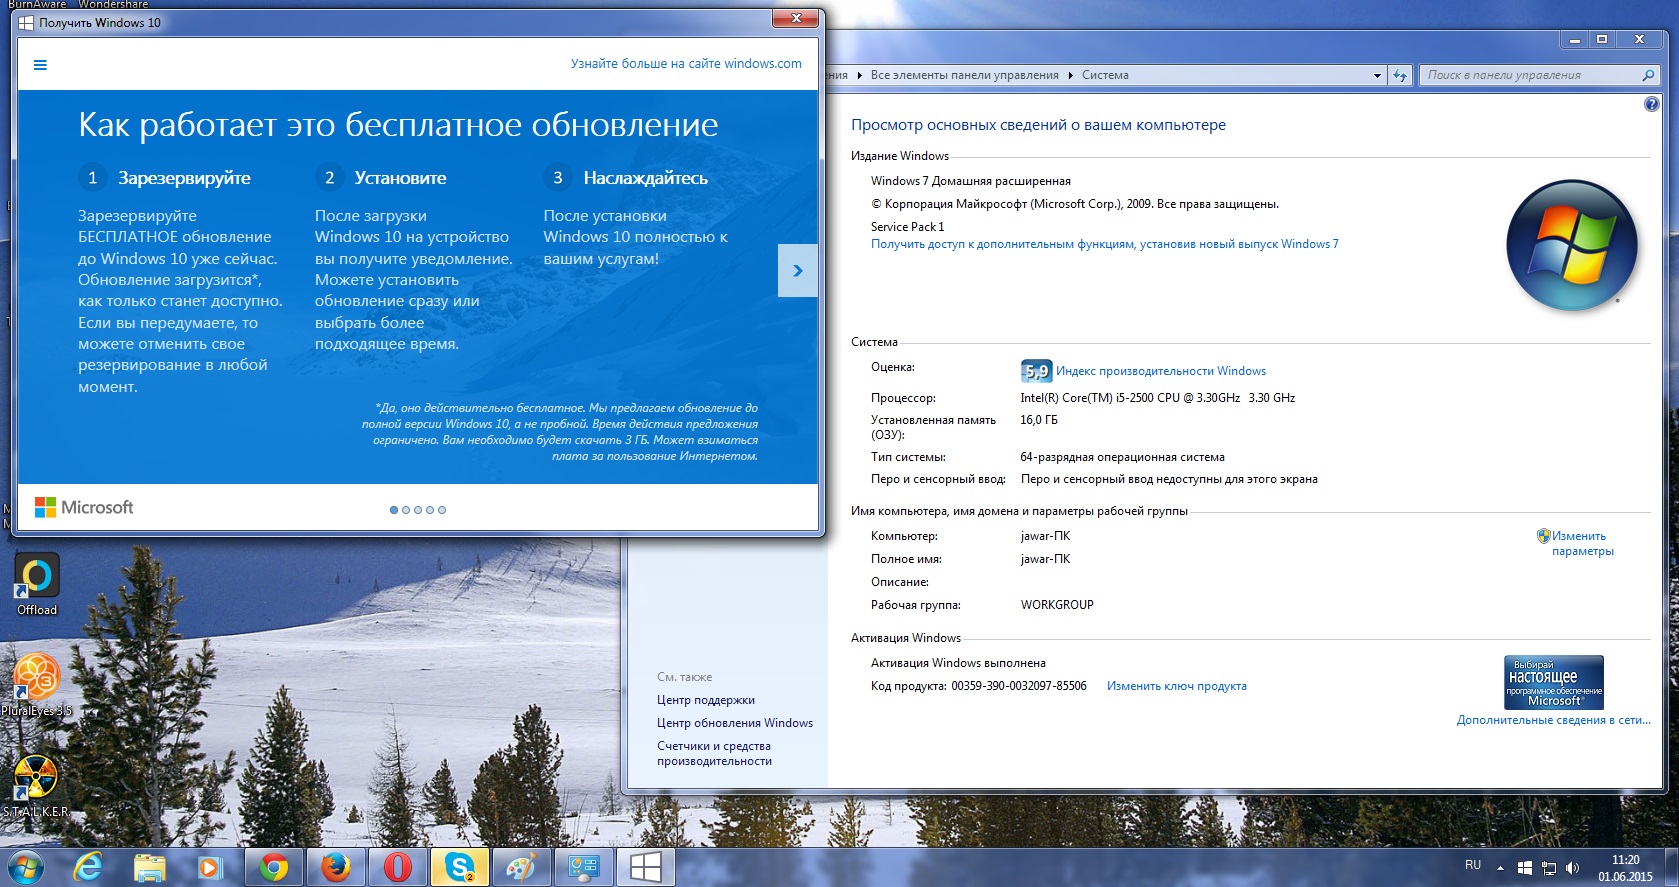Click Все элементы панели управления breadcrumb

click(964, 75)
